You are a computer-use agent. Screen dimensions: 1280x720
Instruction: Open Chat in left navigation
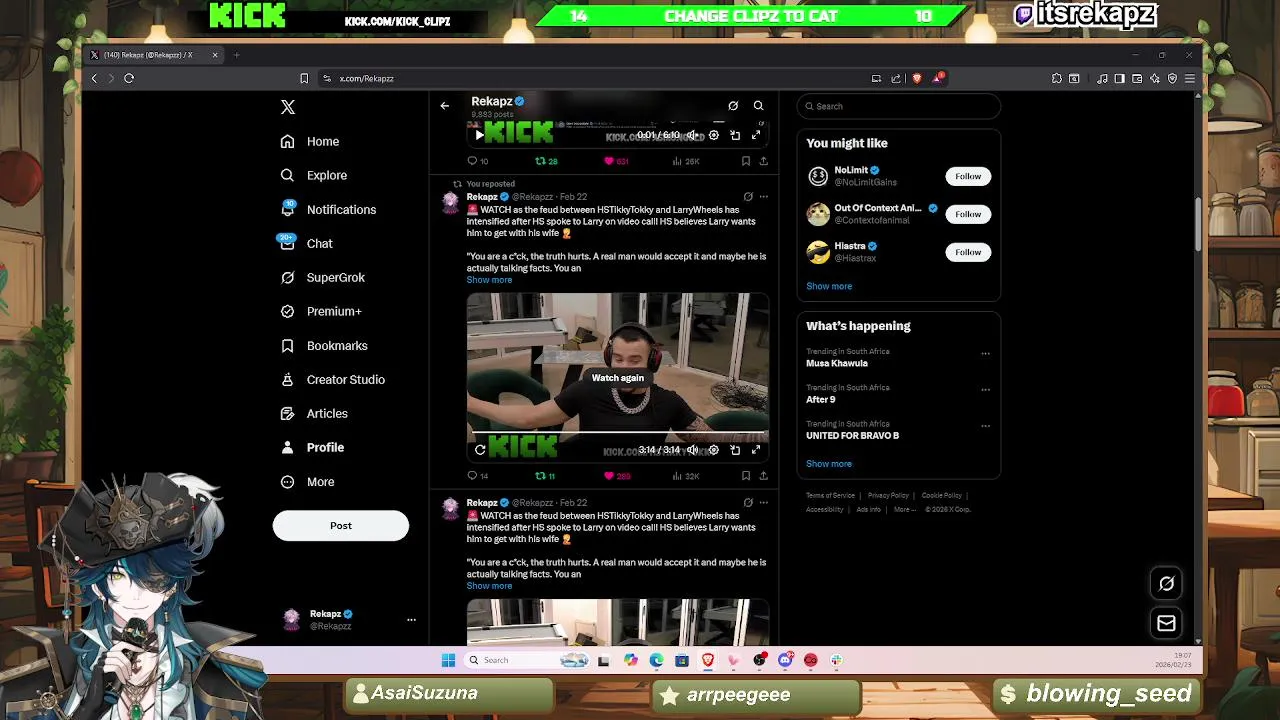coord(306,244)
